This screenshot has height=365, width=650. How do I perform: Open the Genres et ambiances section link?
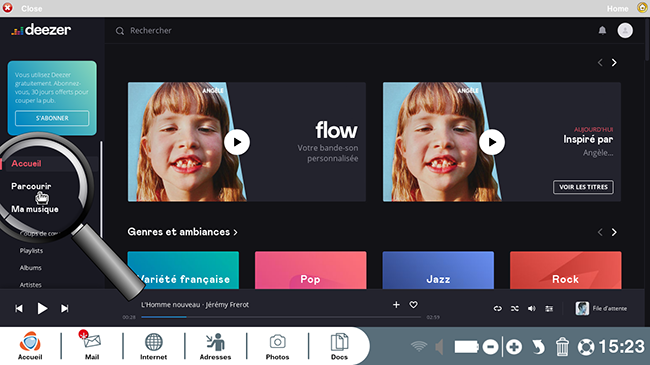(182, 232)
